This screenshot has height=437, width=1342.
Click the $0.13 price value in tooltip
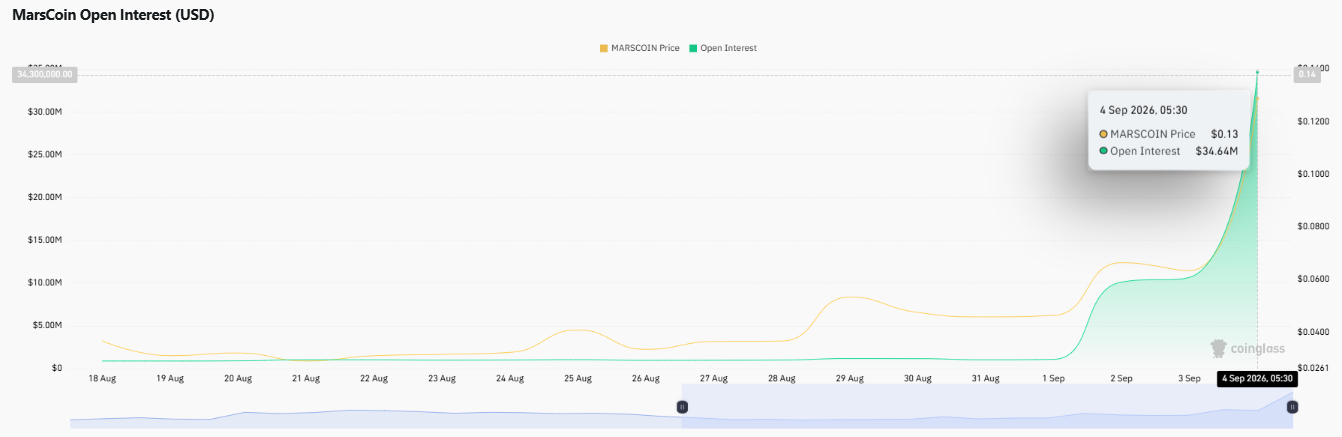point(1224,134)
